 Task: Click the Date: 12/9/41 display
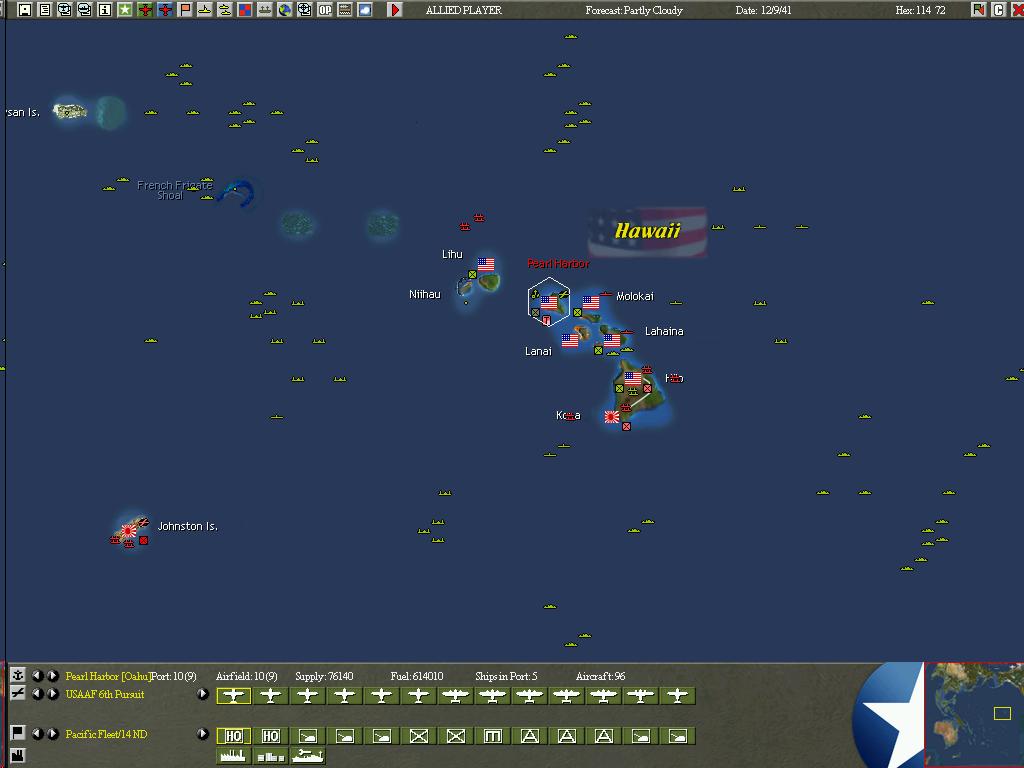[763, 10]
